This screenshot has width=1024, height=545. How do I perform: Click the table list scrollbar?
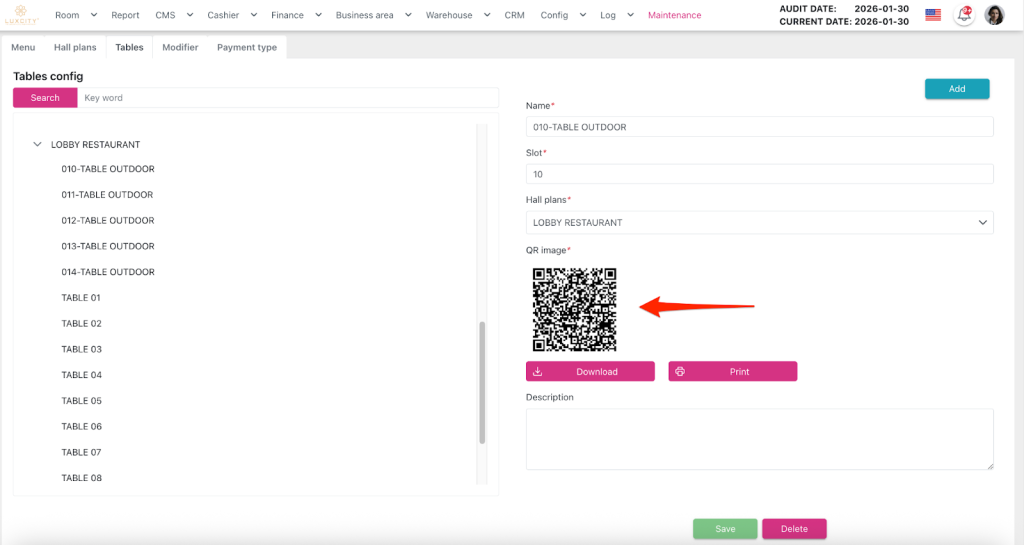[482, 382]
